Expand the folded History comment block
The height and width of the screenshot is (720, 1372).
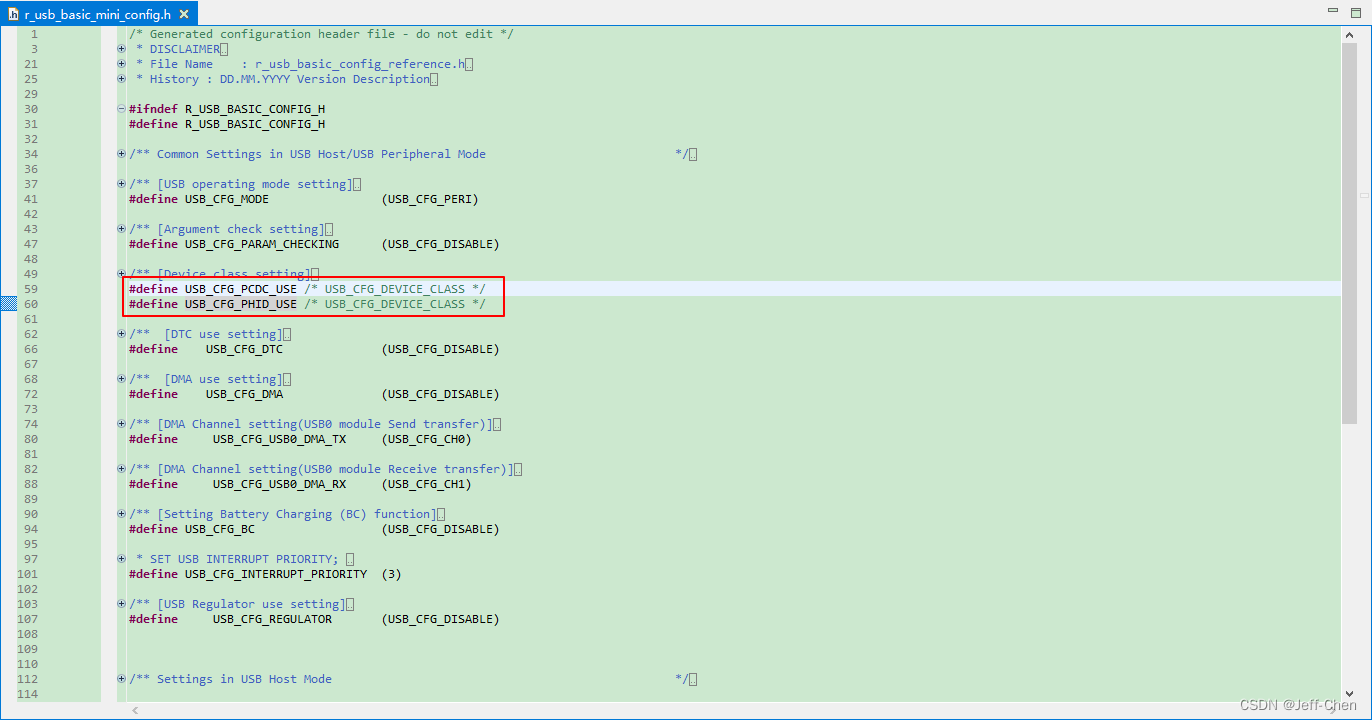[x=121, y=79]
